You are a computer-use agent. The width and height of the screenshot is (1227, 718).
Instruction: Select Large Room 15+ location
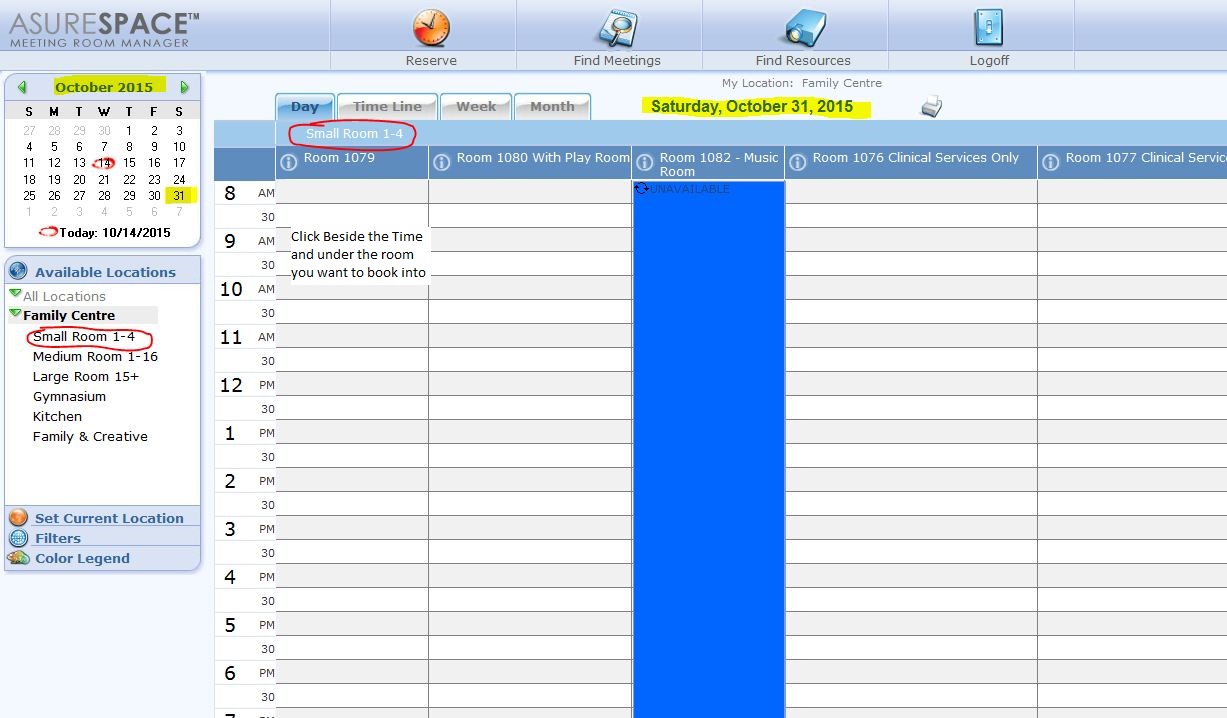[x=86, y=376]
